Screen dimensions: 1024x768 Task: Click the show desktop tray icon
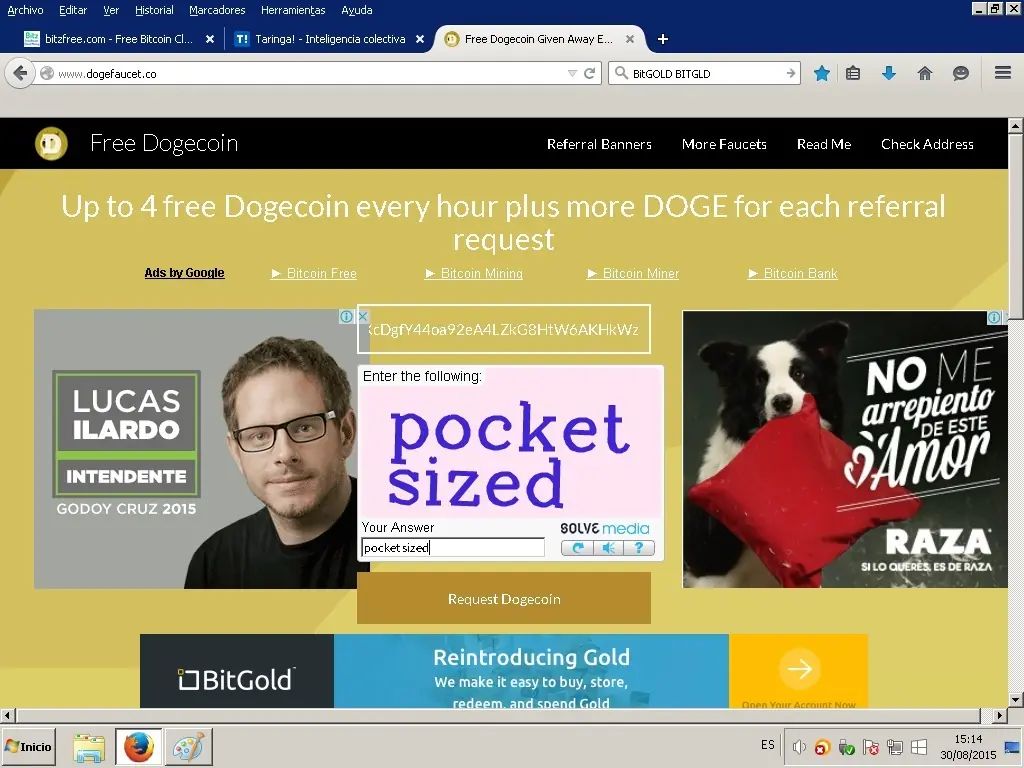pyautogui.click(x=1013, y=748)
